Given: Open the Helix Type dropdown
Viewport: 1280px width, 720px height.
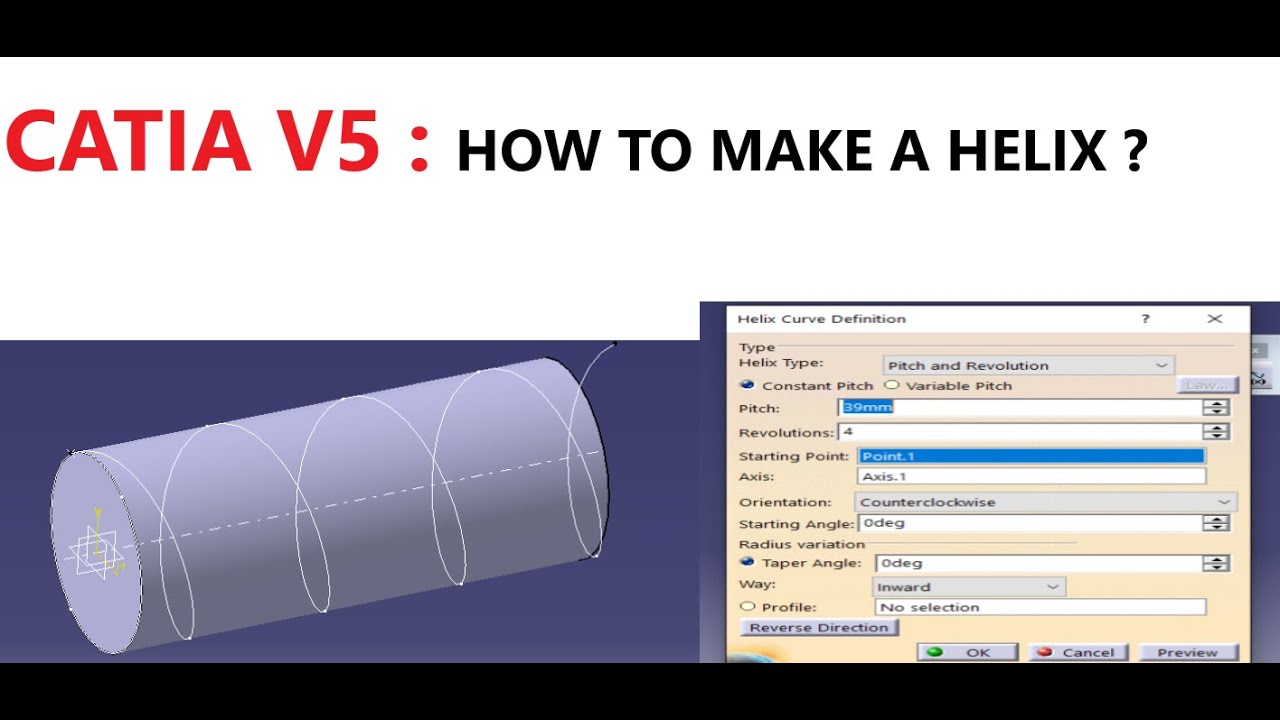Looking at the screenshot, I should tap(1028, 366).
